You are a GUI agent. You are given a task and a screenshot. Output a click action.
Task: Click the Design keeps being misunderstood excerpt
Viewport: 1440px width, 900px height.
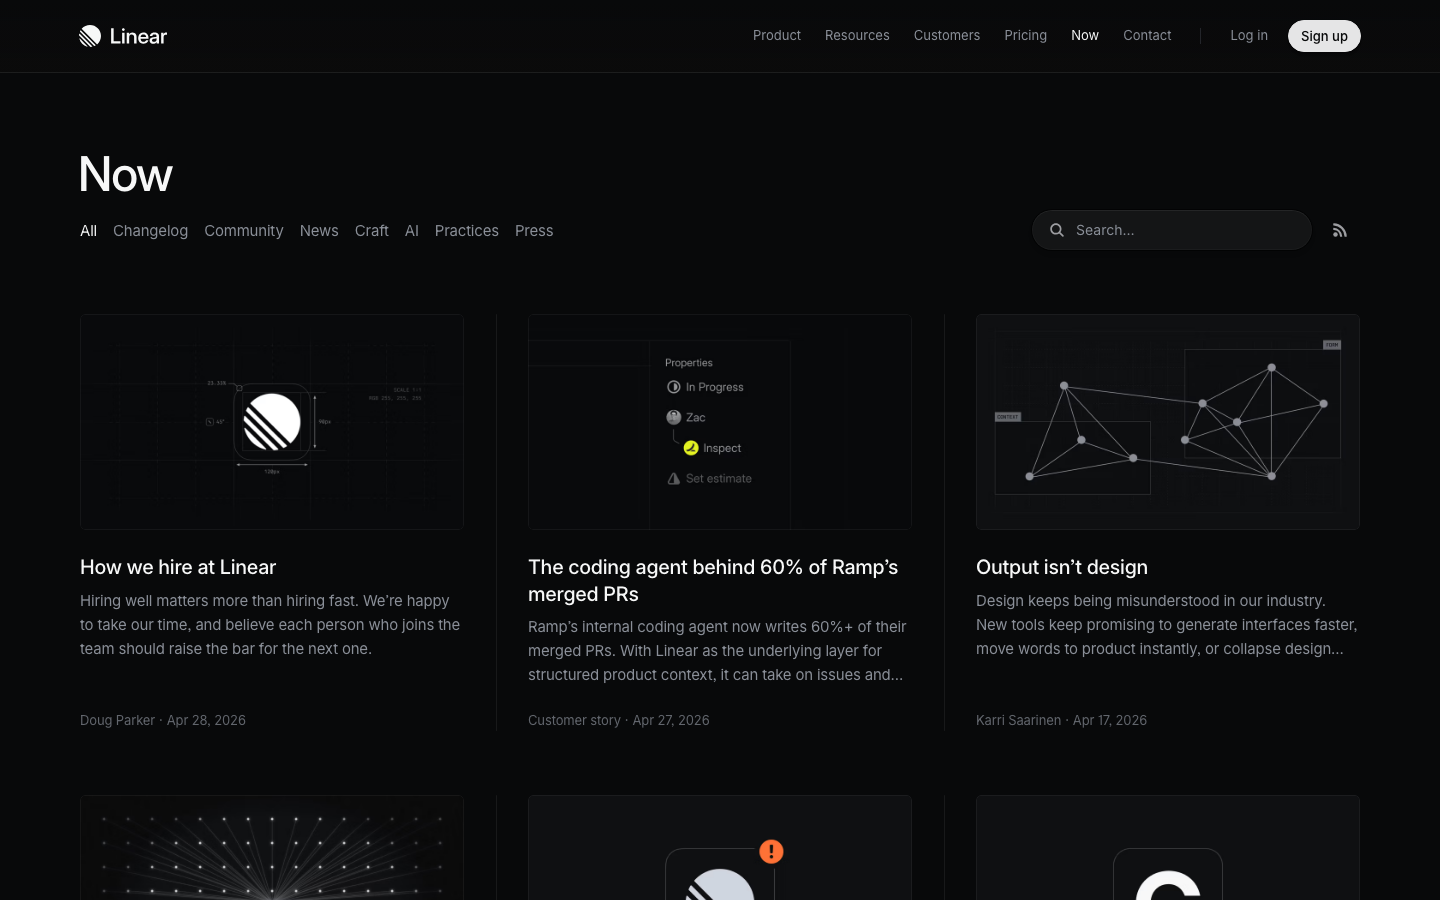point(1166,625)
